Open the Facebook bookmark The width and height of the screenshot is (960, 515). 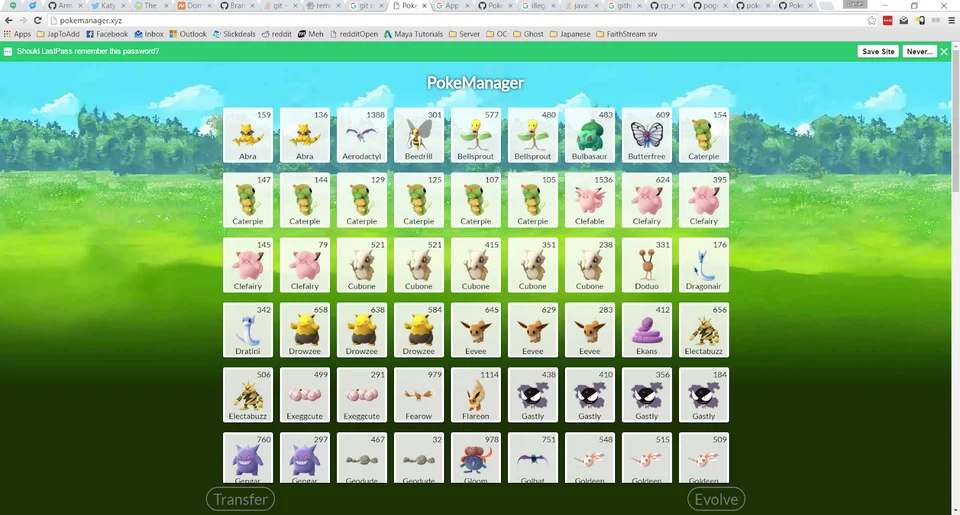[x=107, y=34]
